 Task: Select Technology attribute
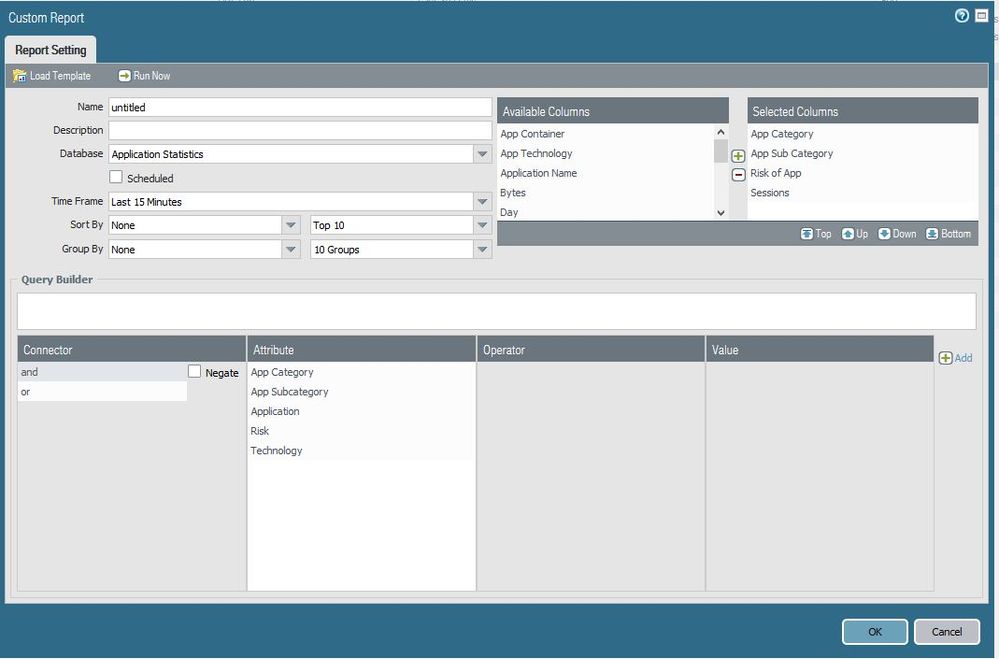(x=361, y=451)
